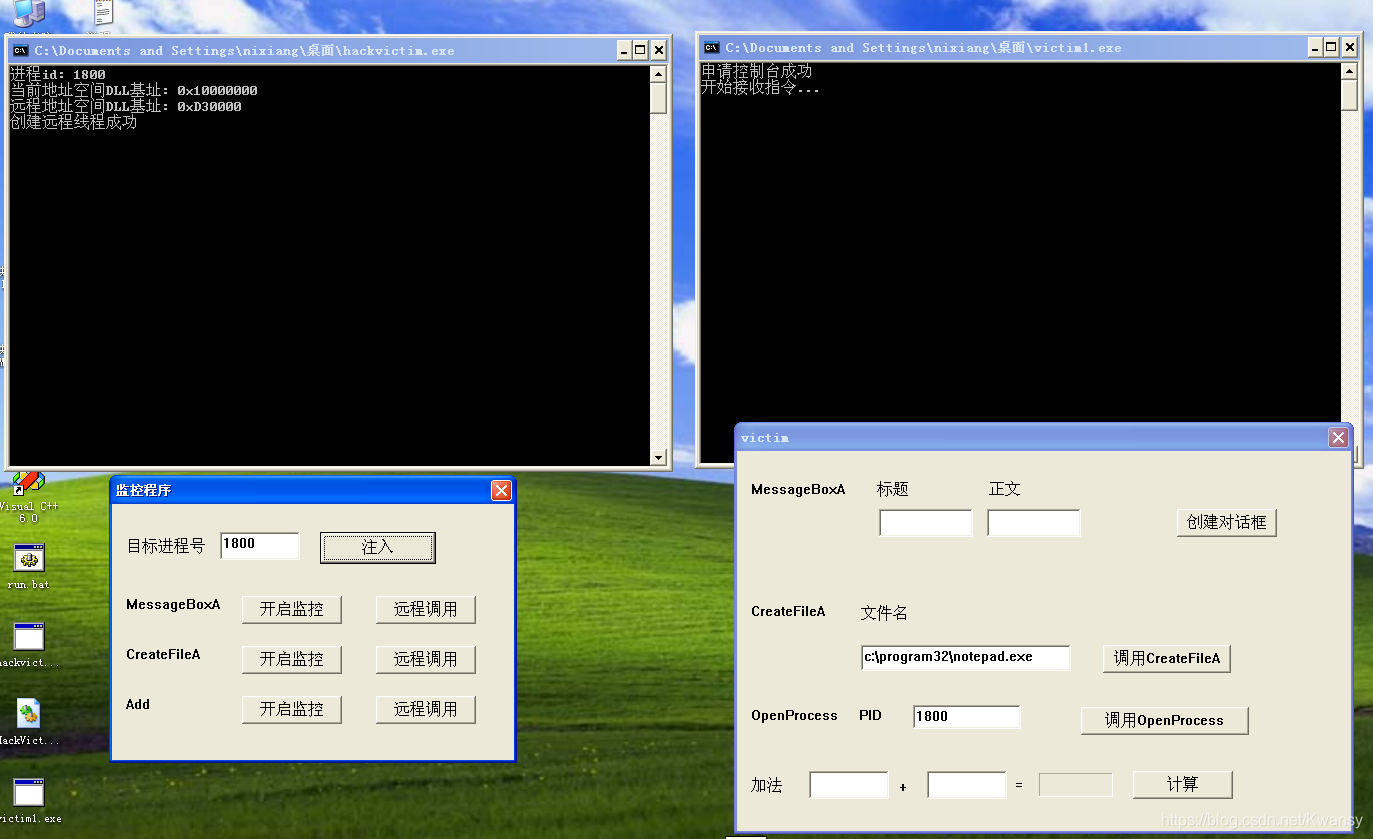Viewport: 1373px width, 839px height.
Task: Close the 监控程序 window
Action: 501,490
